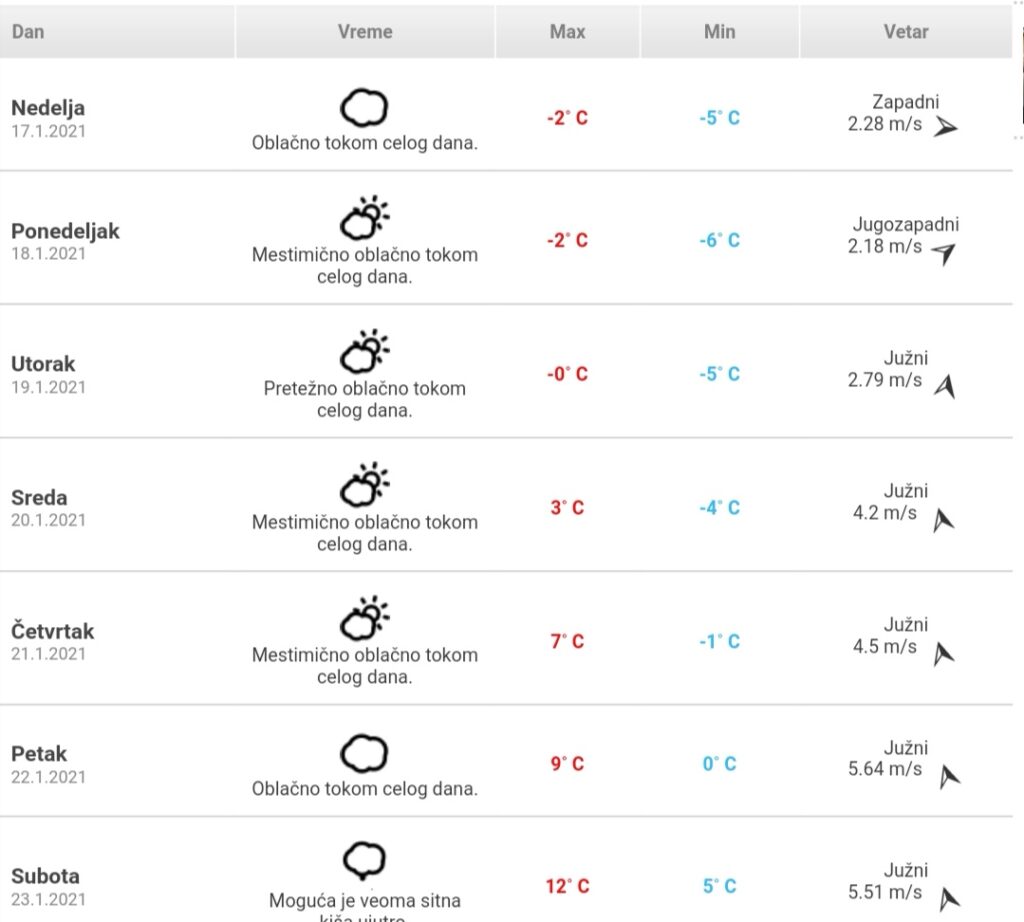Click the wind arrow next to 4.2 m/s
Viewport: 1024px width, 922px height.
click(943, 520)
